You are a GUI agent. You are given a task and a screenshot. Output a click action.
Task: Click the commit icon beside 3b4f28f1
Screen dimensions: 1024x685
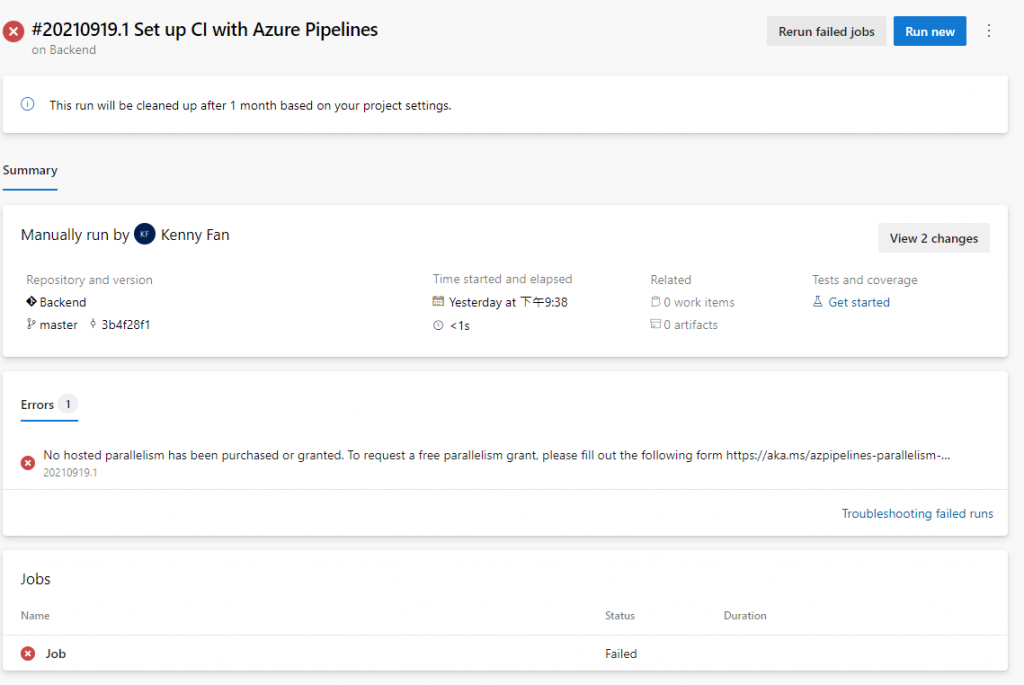tap(93, 325)
